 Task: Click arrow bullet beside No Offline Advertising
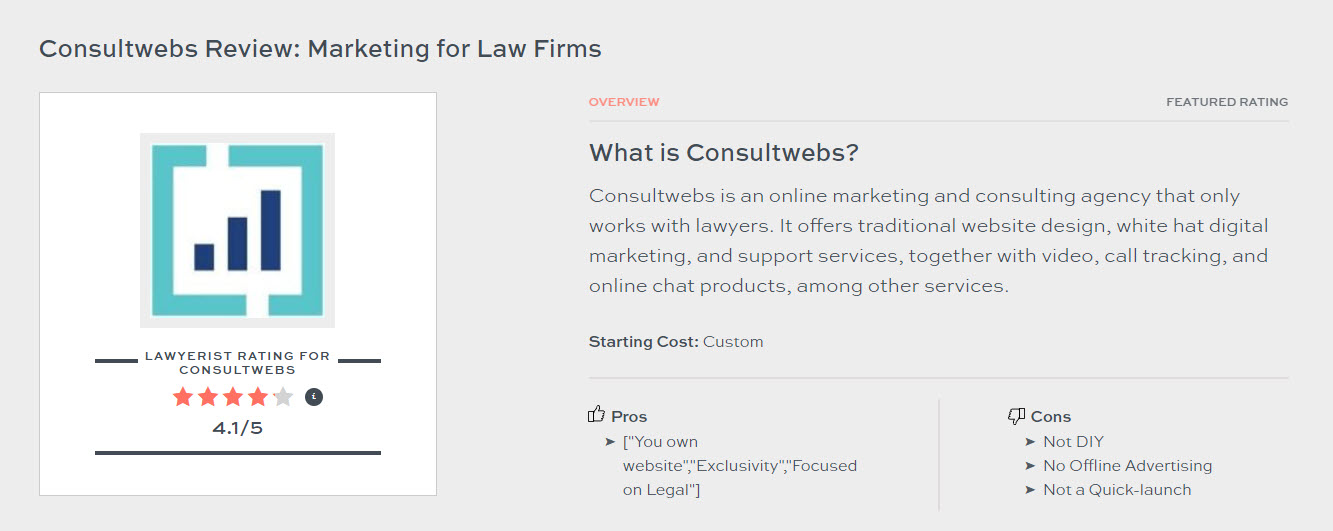pos(1030,466)
